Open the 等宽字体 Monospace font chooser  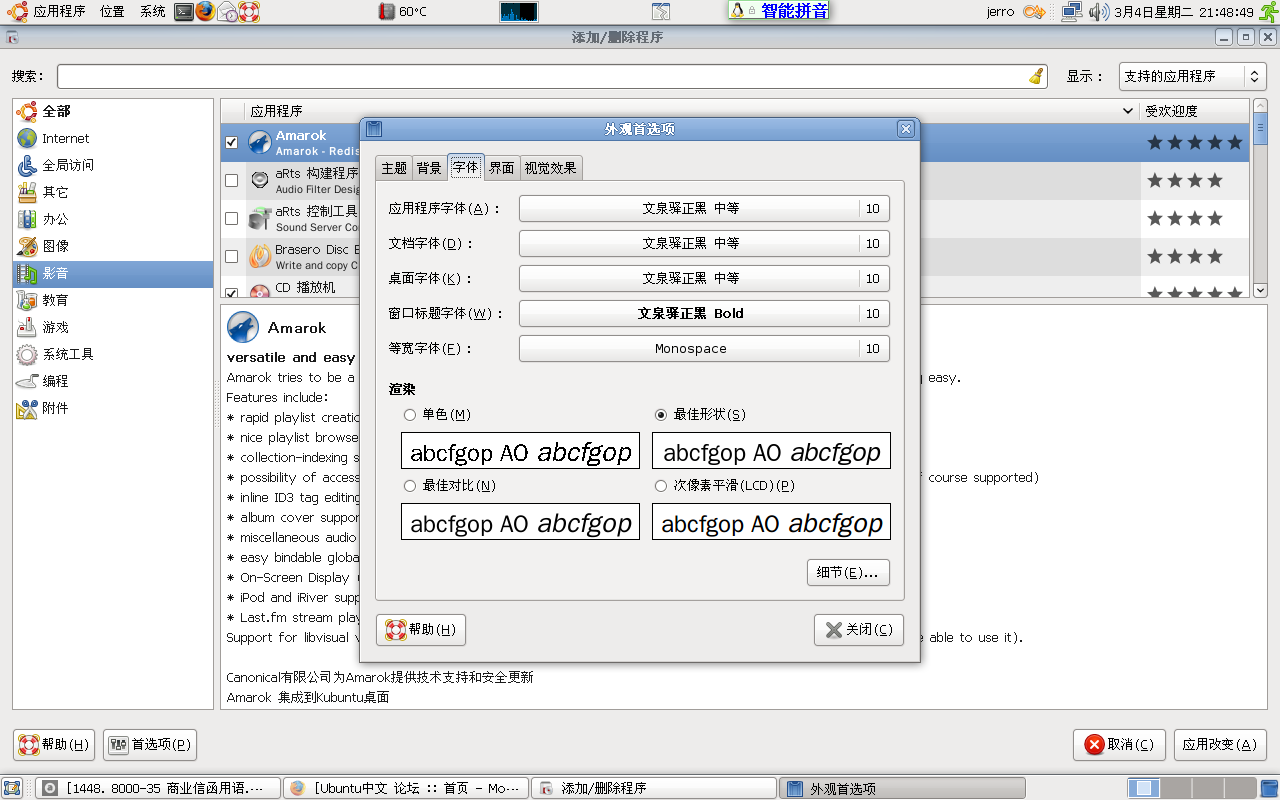pyautogui.click(x=704, y=348)
